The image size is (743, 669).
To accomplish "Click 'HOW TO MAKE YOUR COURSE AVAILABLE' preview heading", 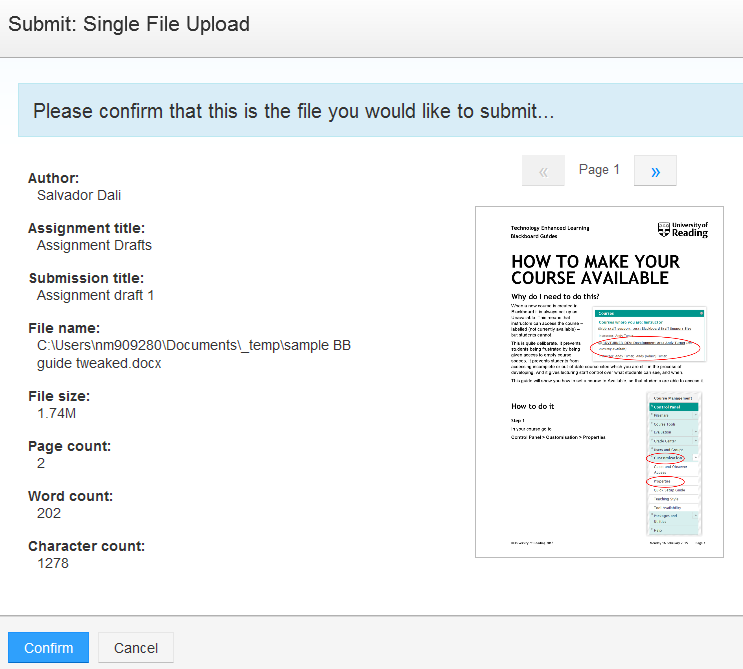I will point(595,270).
